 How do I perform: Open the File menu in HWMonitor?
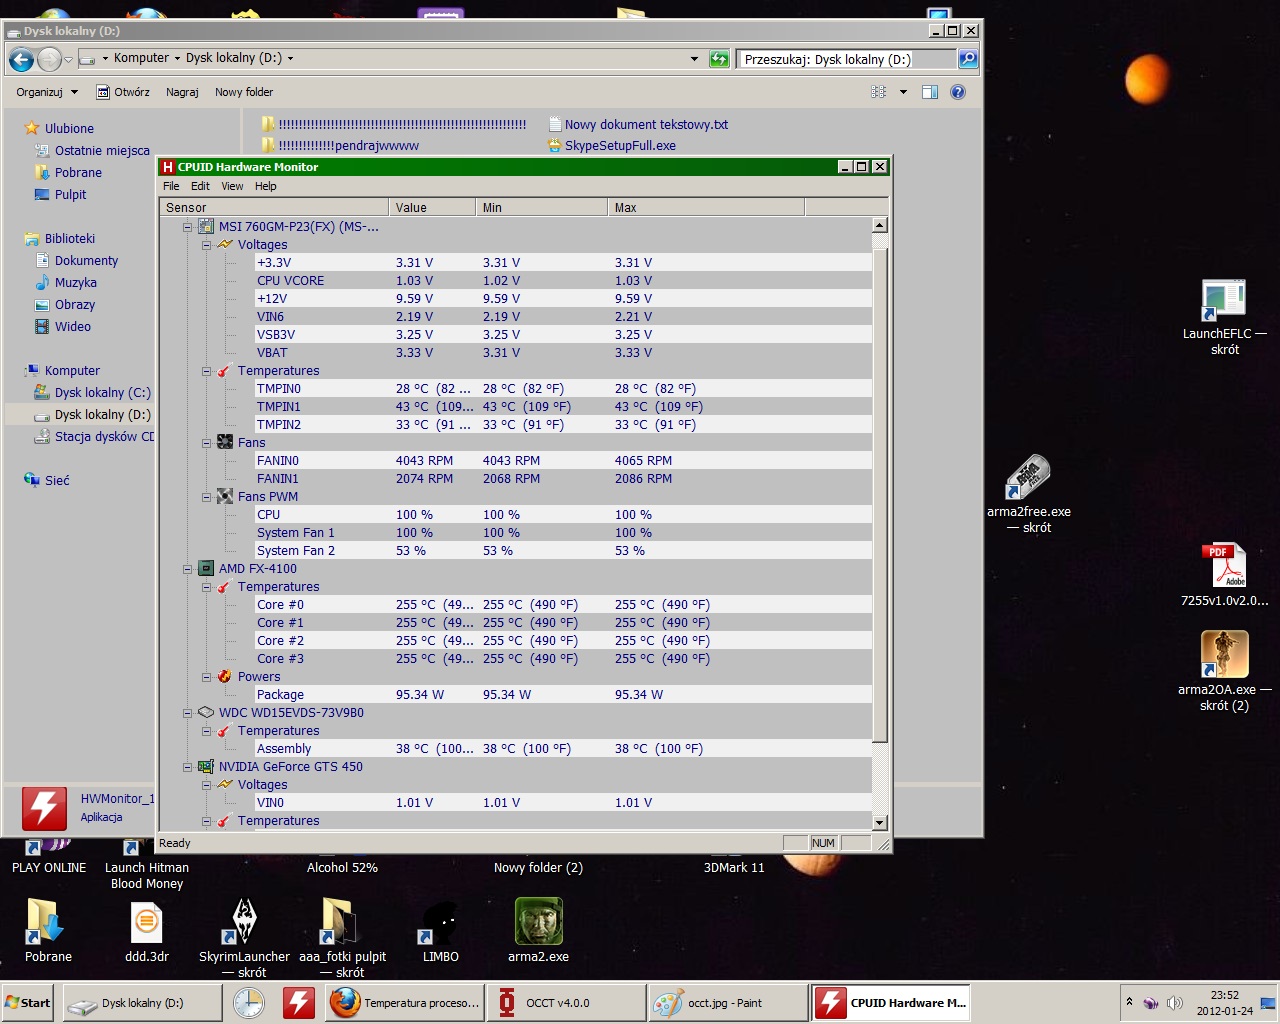pos(171,186)
